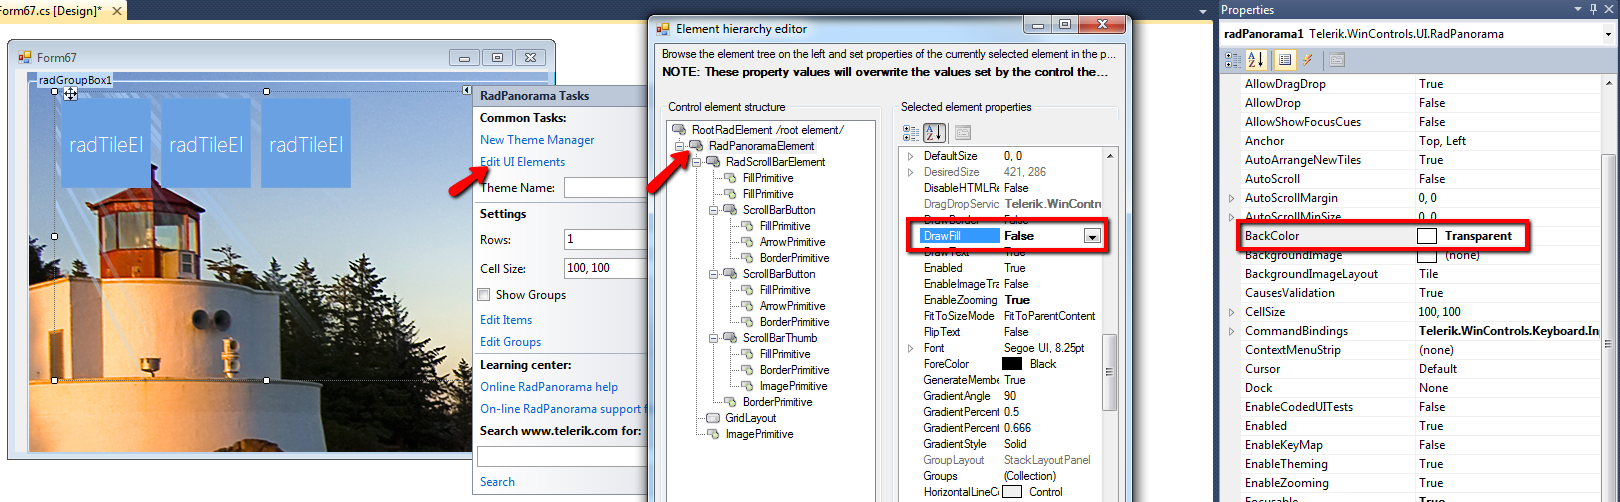Click Property Pages icon in Properties panel toolbar
The width and height of the screenshot is (1620, 502).
tap(1337, 60)
